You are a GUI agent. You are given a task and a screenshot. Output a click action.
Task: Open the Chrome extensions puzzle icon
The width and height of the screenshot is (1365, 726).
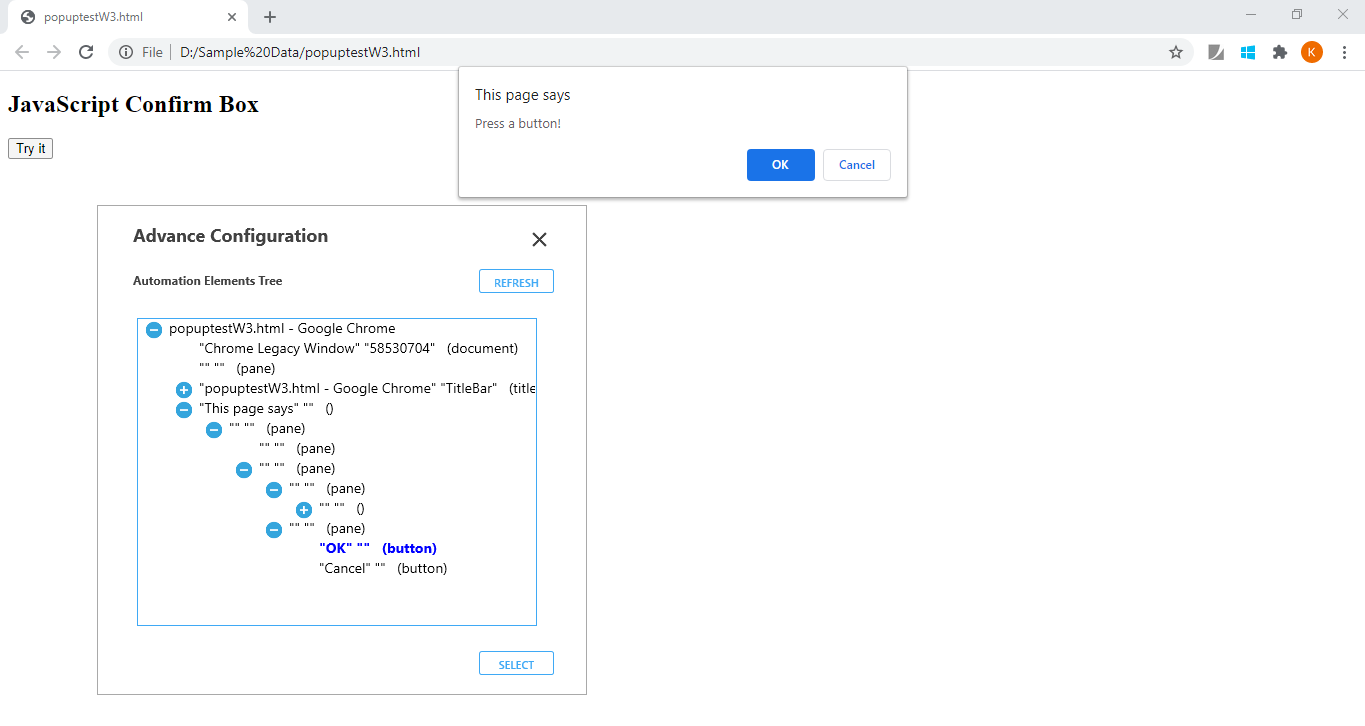[x=1280, y=52]
